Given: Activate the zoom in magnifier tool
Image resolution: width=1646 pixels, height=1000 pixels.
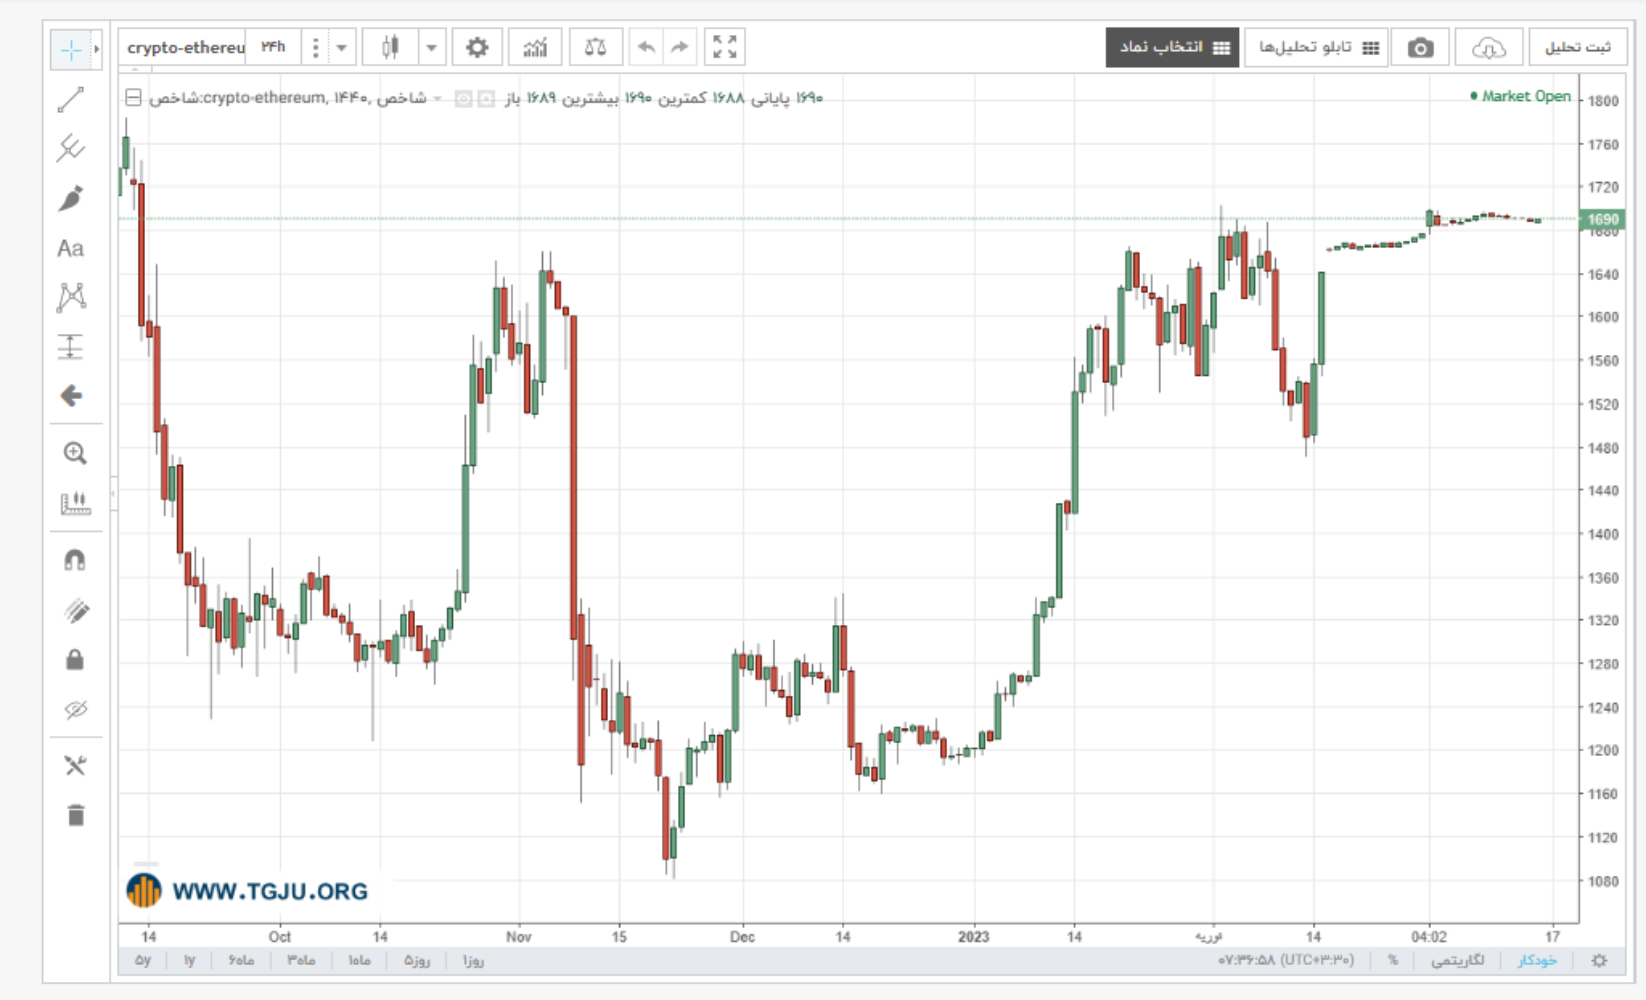Looking at the screenshot, I should click(75, 453).
